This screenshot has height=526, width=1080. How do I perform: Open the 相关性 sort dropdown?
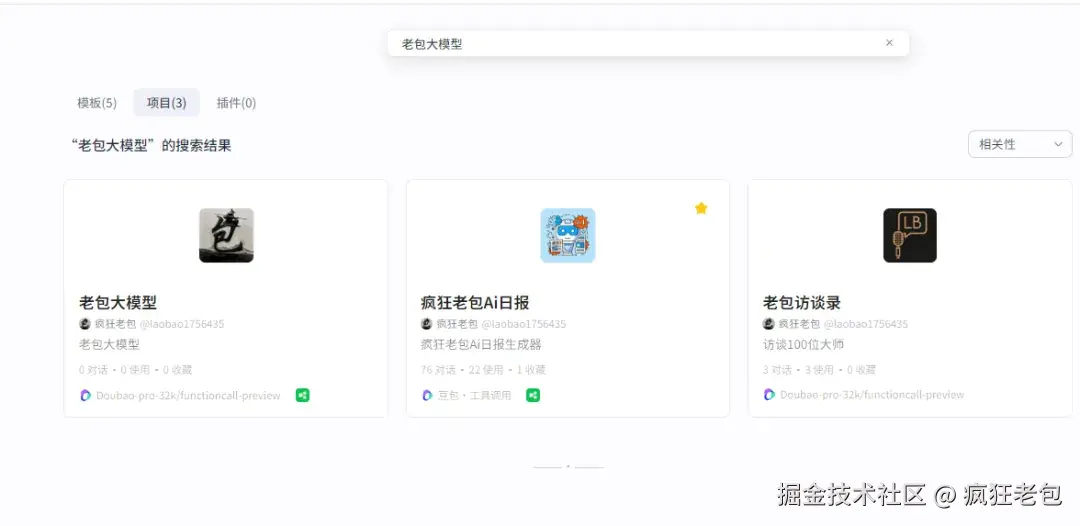[x=1020, y=145]
